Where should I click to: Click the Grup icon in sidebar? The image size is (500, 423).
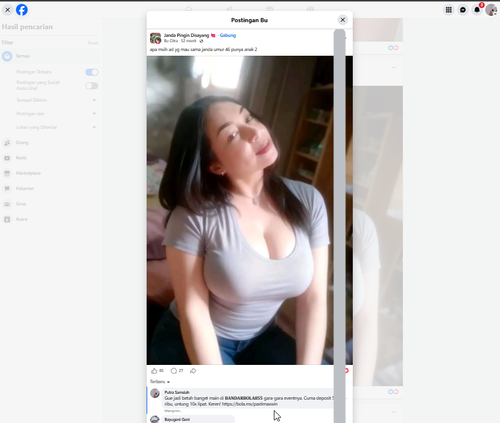[7, 204]
